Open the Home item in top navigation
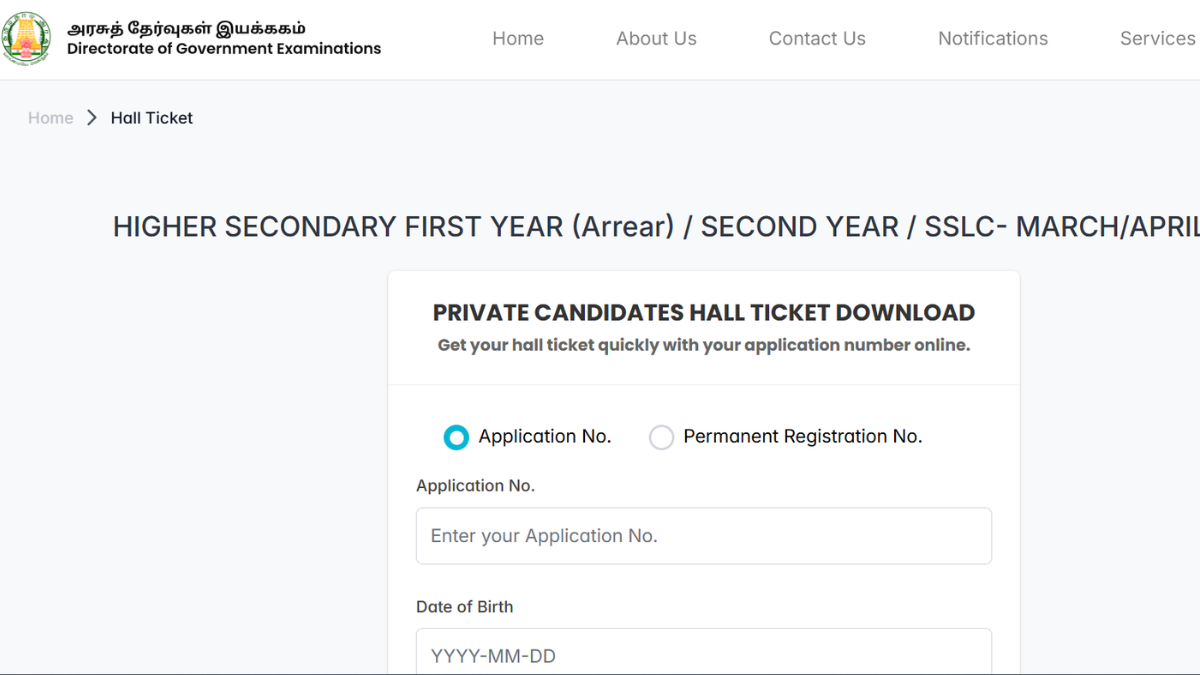The image size is (1200, 675). click(x=518, y=38)
